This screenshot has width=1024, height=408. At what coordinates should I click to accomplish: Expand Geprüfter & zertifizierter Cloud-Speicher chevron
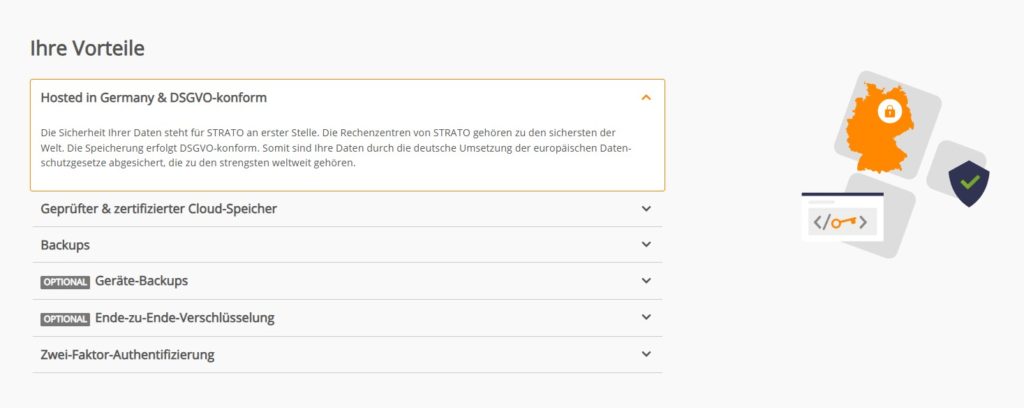tap(646, 209)
